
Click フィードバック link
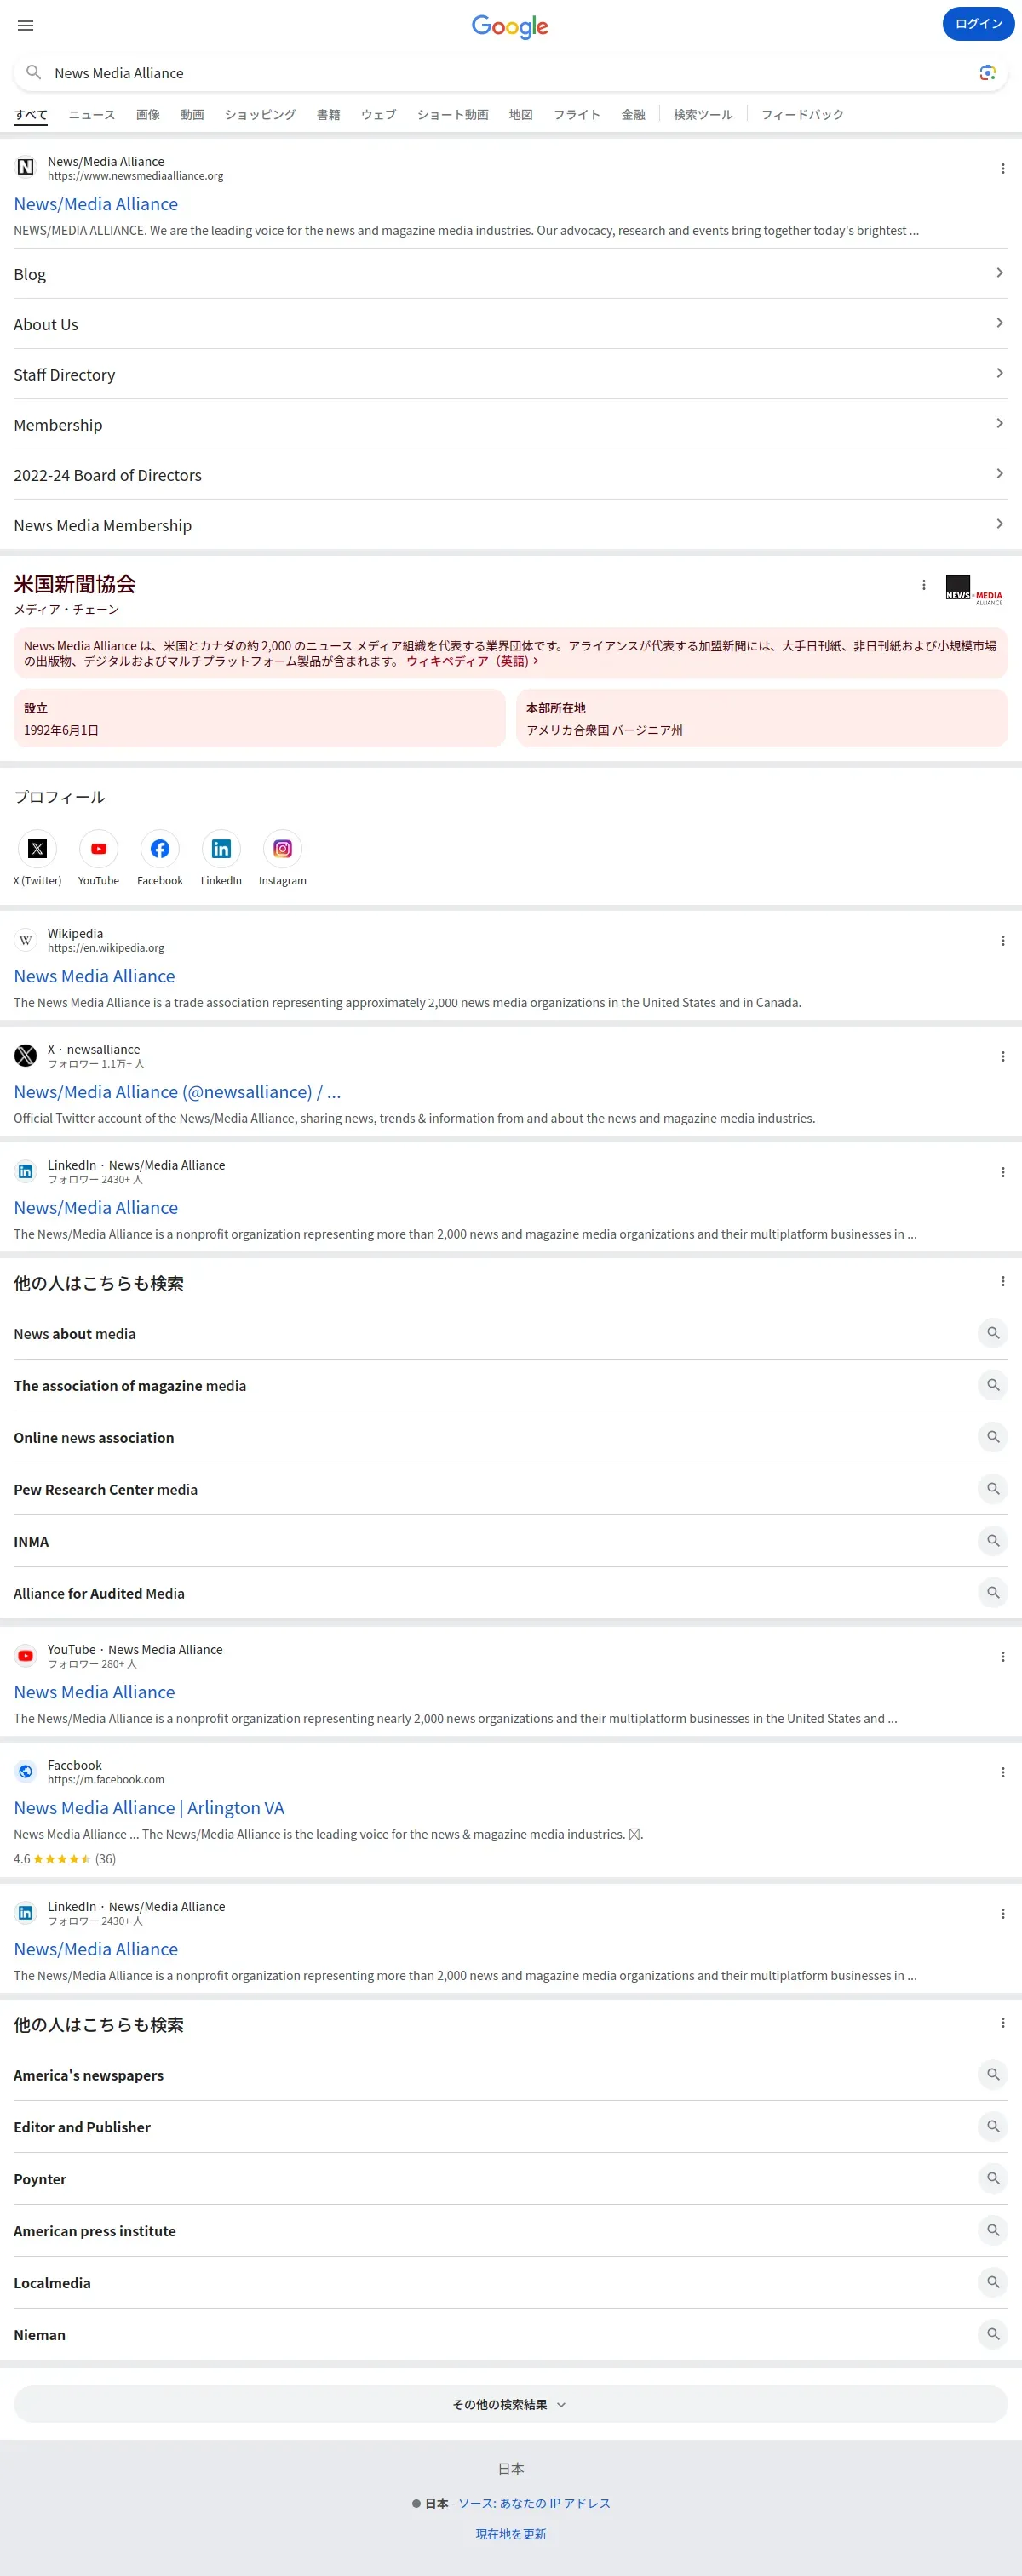pyautogui.click(x=802, y=115)
